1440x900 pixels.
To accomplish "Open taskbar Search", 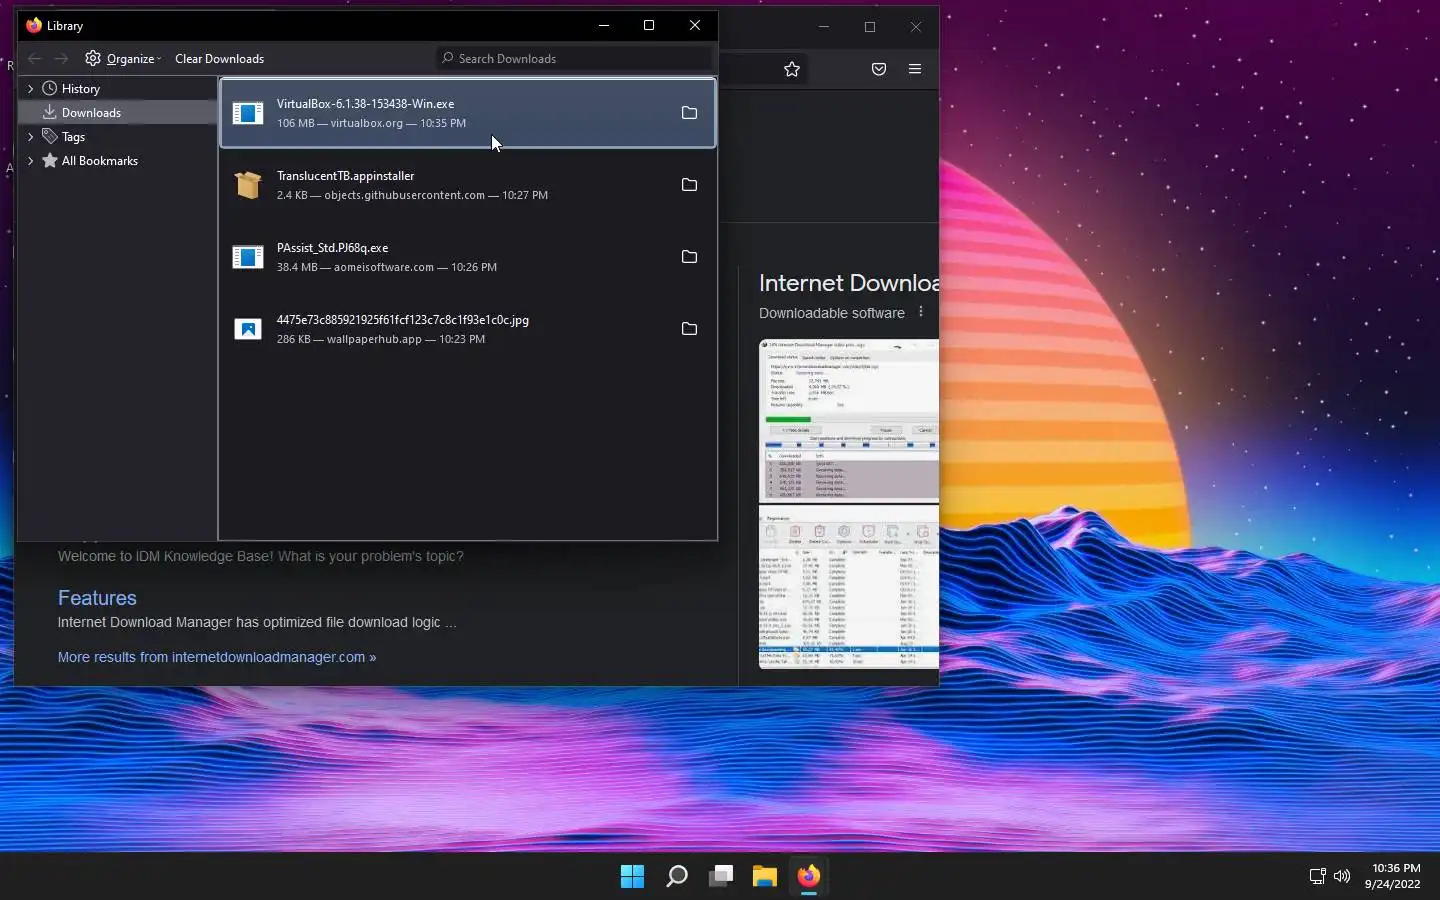I will 677,876.
